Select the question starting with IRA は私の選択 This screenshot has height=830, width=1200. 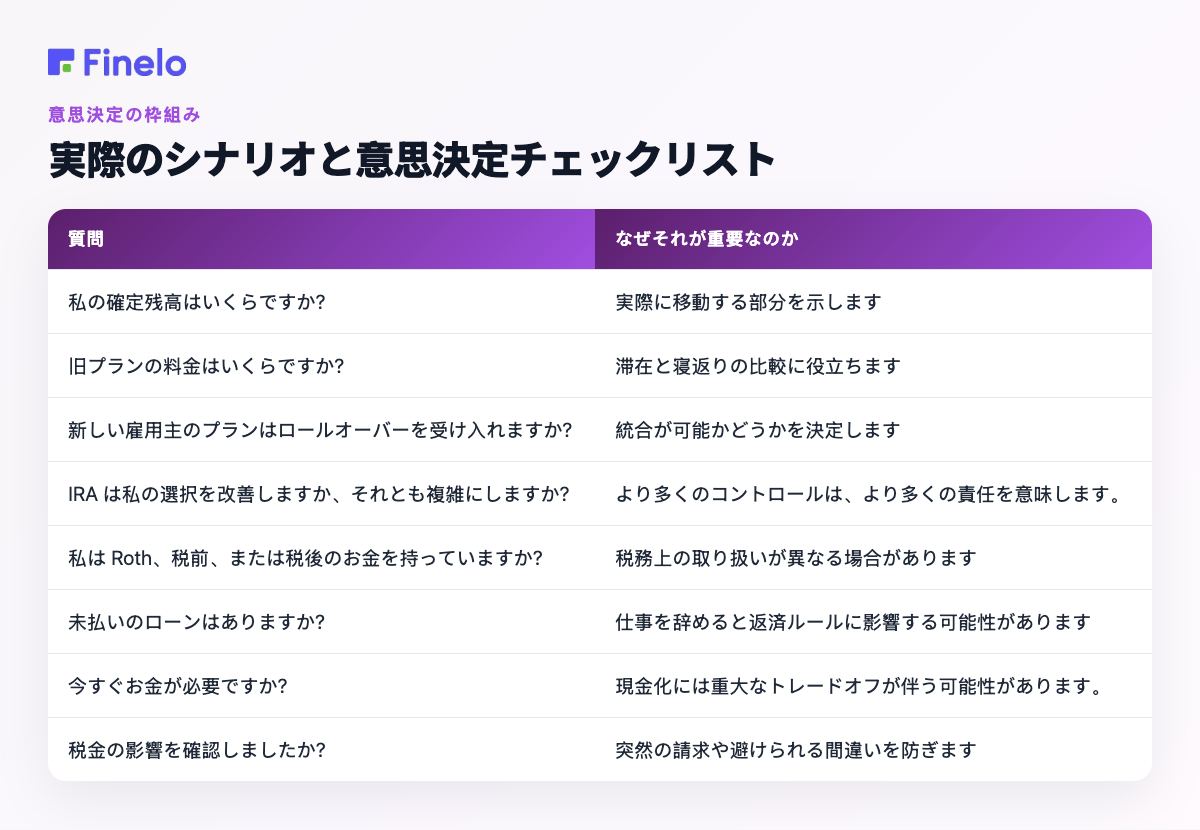[321, 493]
